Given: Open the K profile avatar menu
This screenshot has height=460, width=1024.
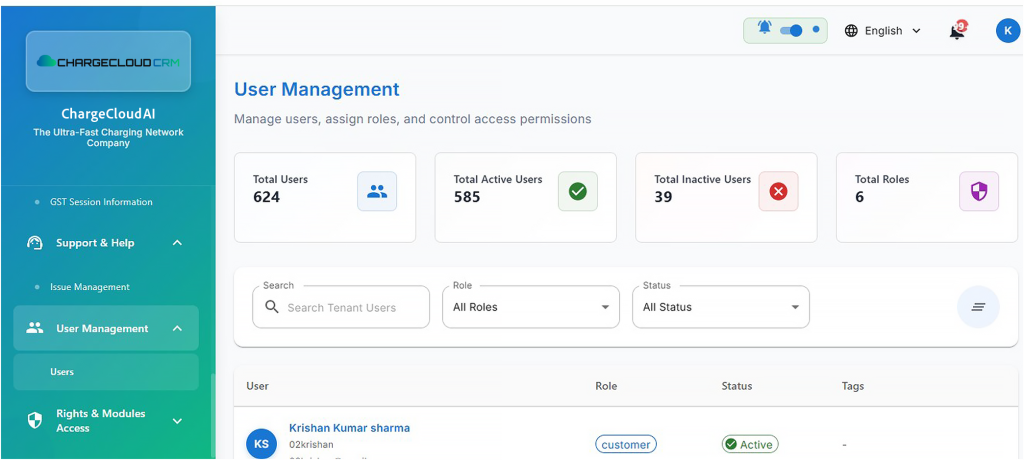Looking at the screenshot, I should (x=1007, y=31).
